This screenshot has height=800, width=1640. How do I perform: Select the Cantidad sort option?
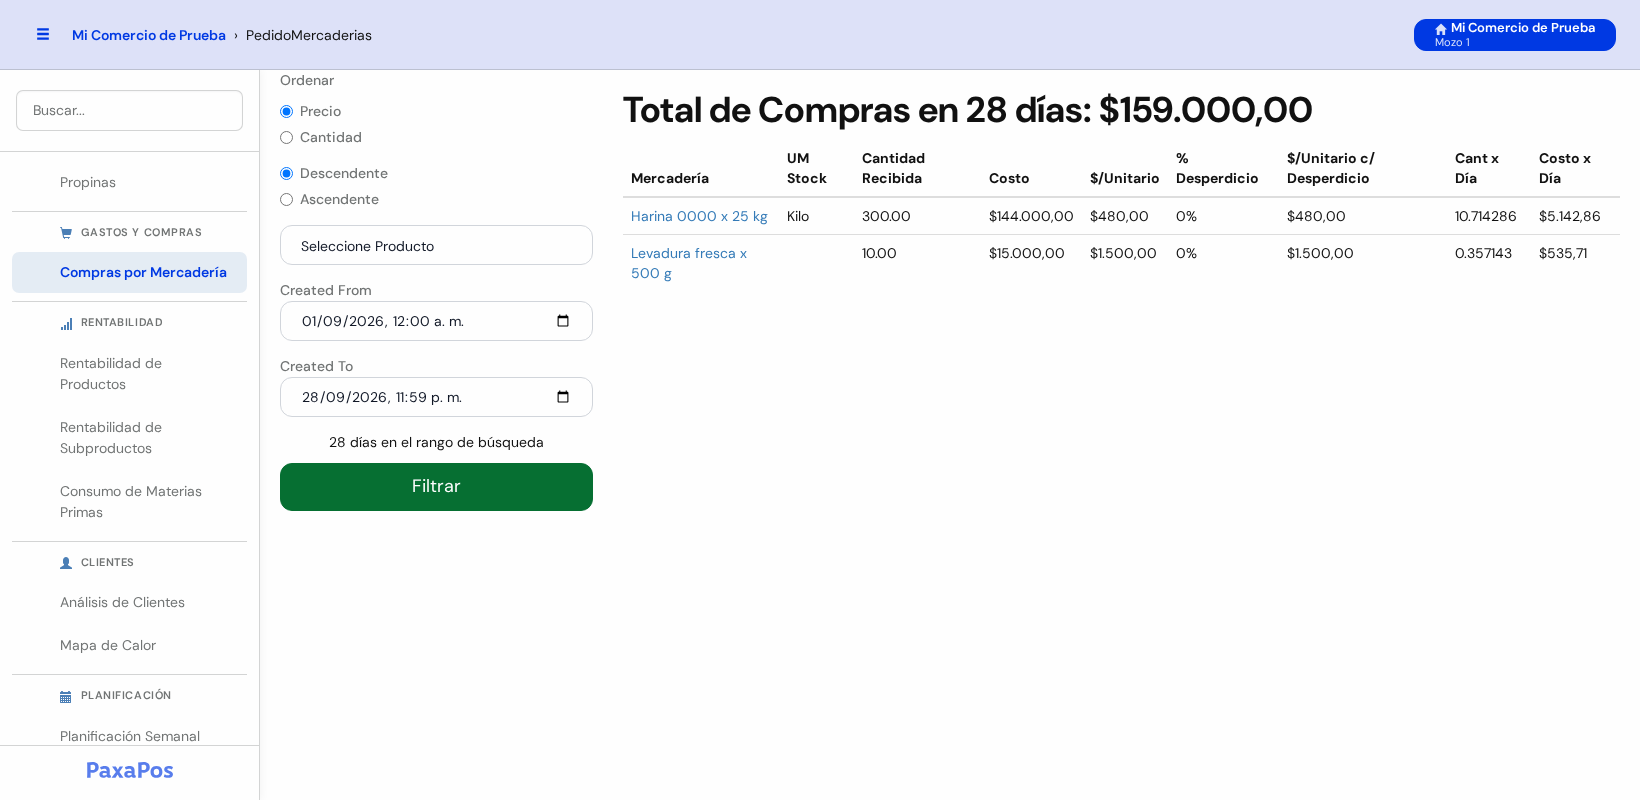287,138
